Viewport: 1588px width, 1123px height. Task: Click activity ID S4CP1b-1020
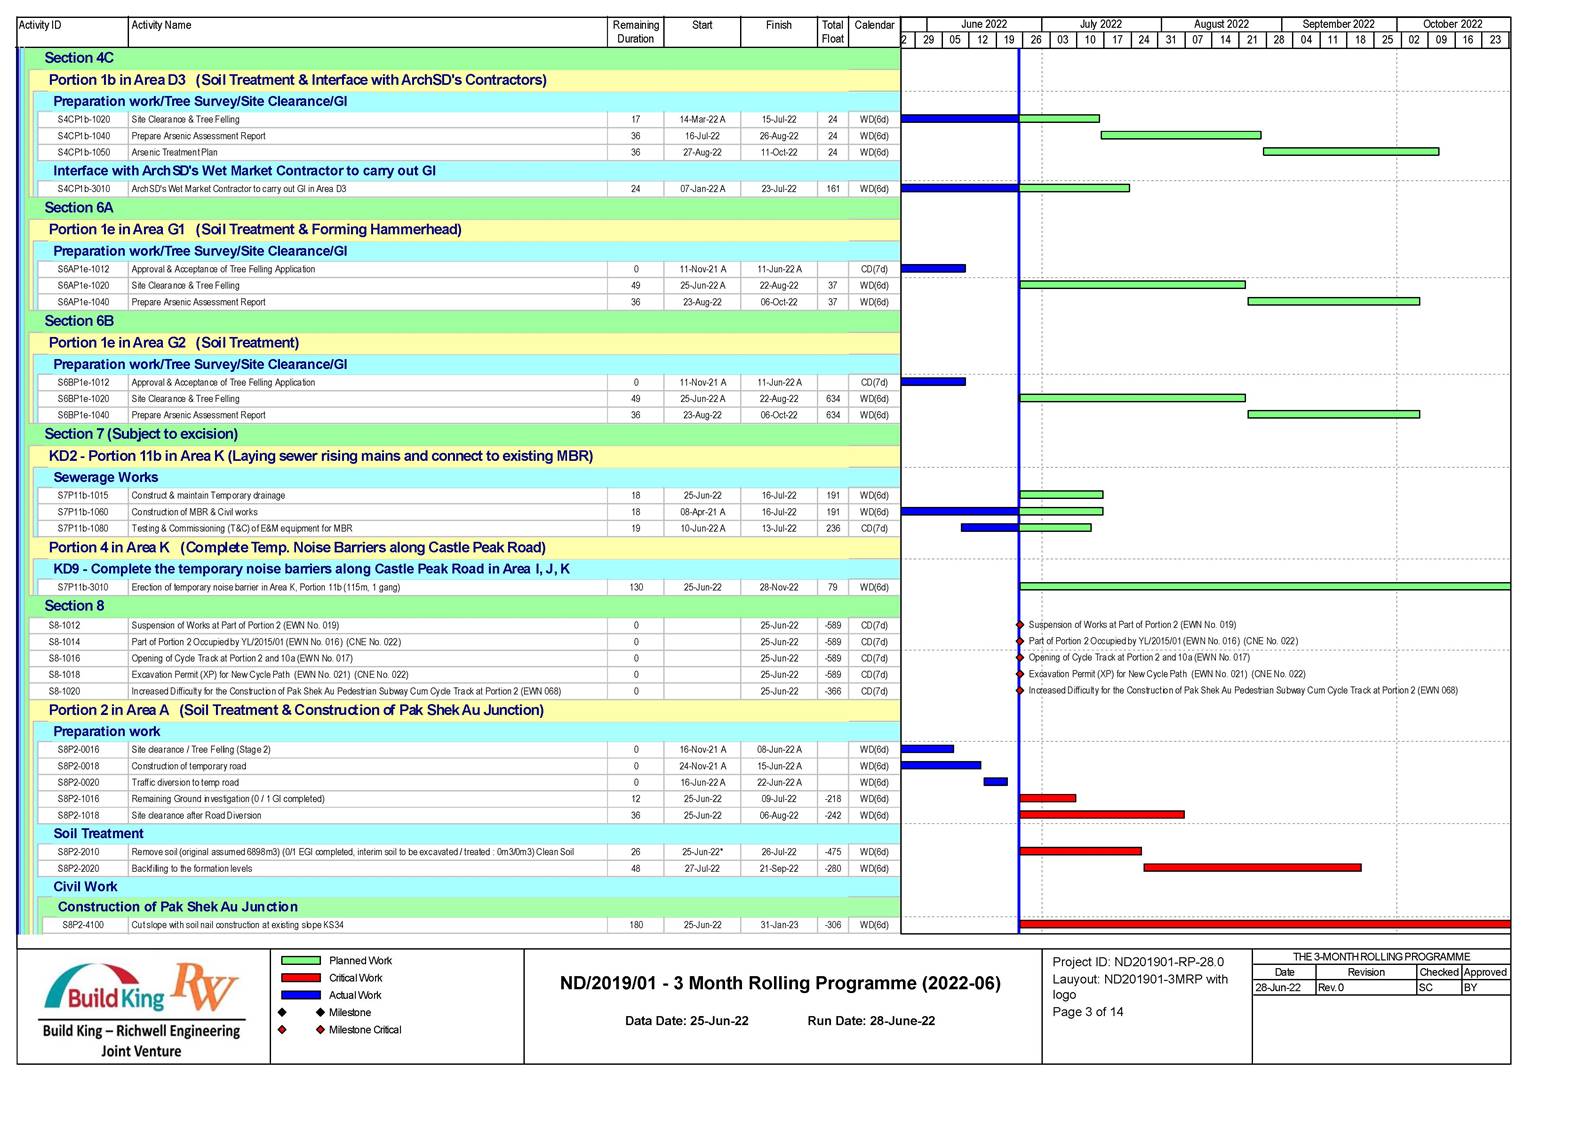pos(84,120)
